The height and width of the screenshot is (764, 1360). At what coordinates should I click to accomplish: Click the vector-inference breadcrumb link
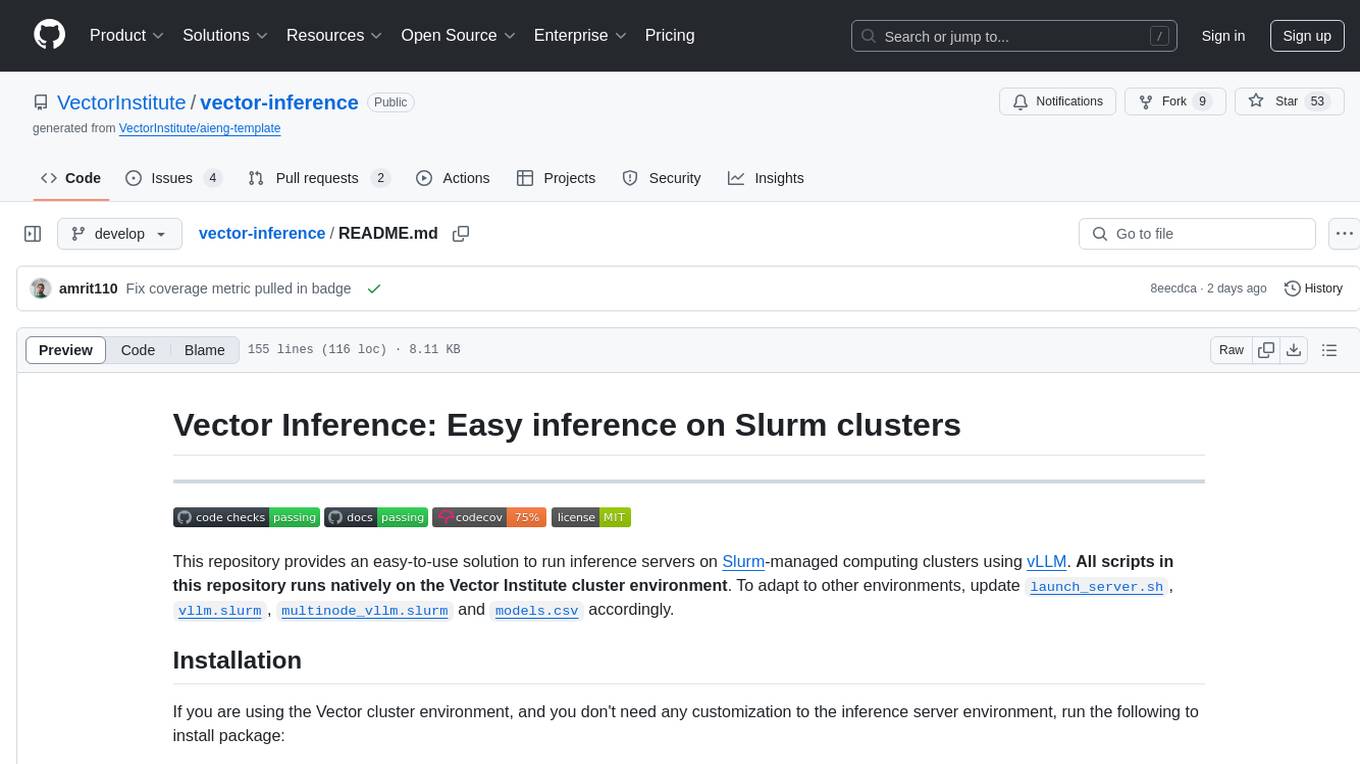(x=262, y=233)
